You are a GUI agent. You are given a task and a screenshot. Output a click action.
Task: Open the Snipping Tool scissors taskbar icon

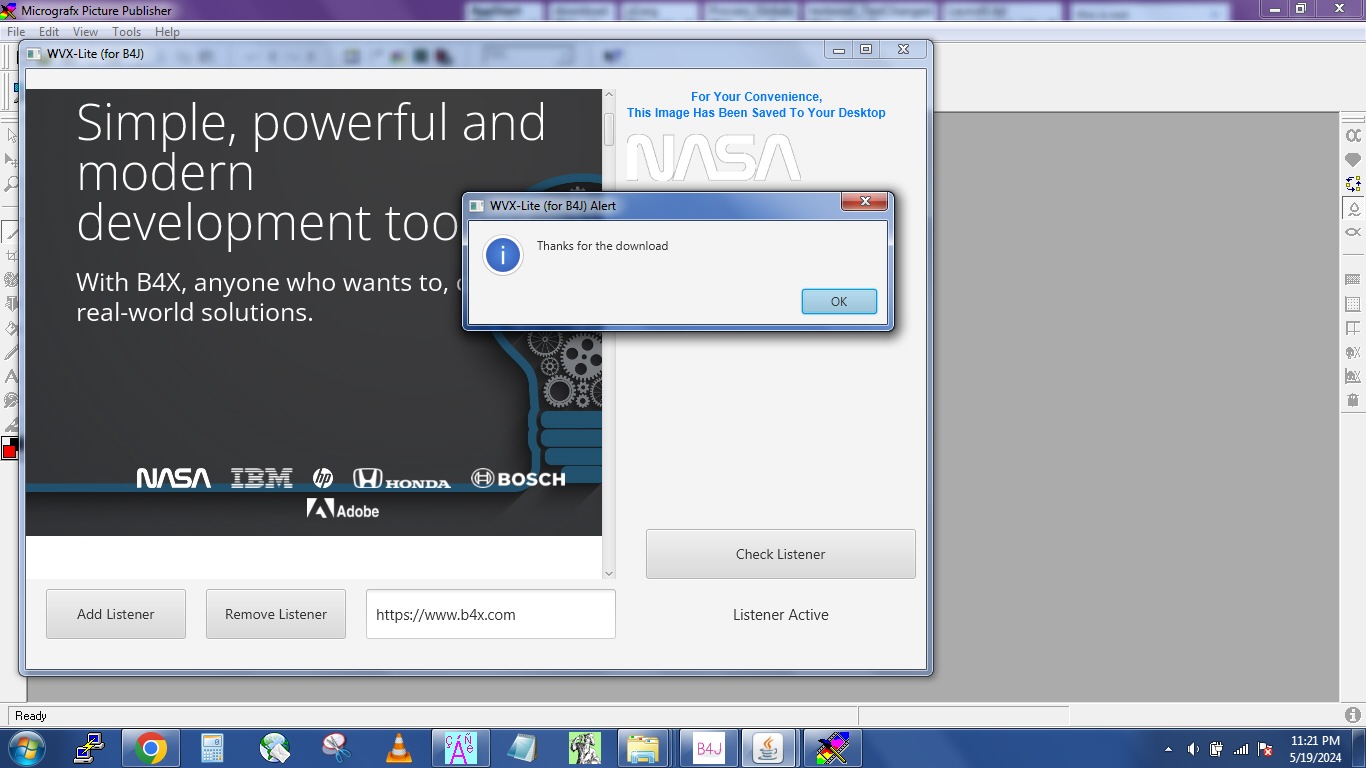click(336, 748)
